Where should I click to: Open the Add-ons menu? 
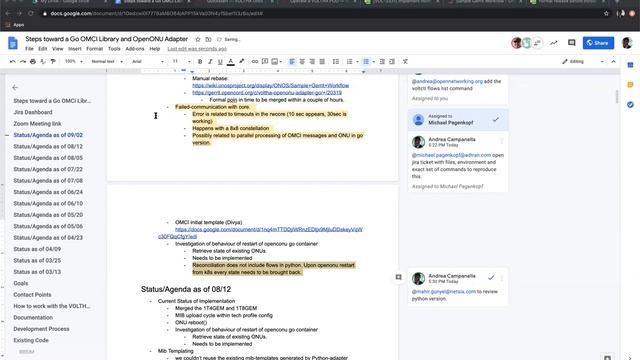click(135, 49)
